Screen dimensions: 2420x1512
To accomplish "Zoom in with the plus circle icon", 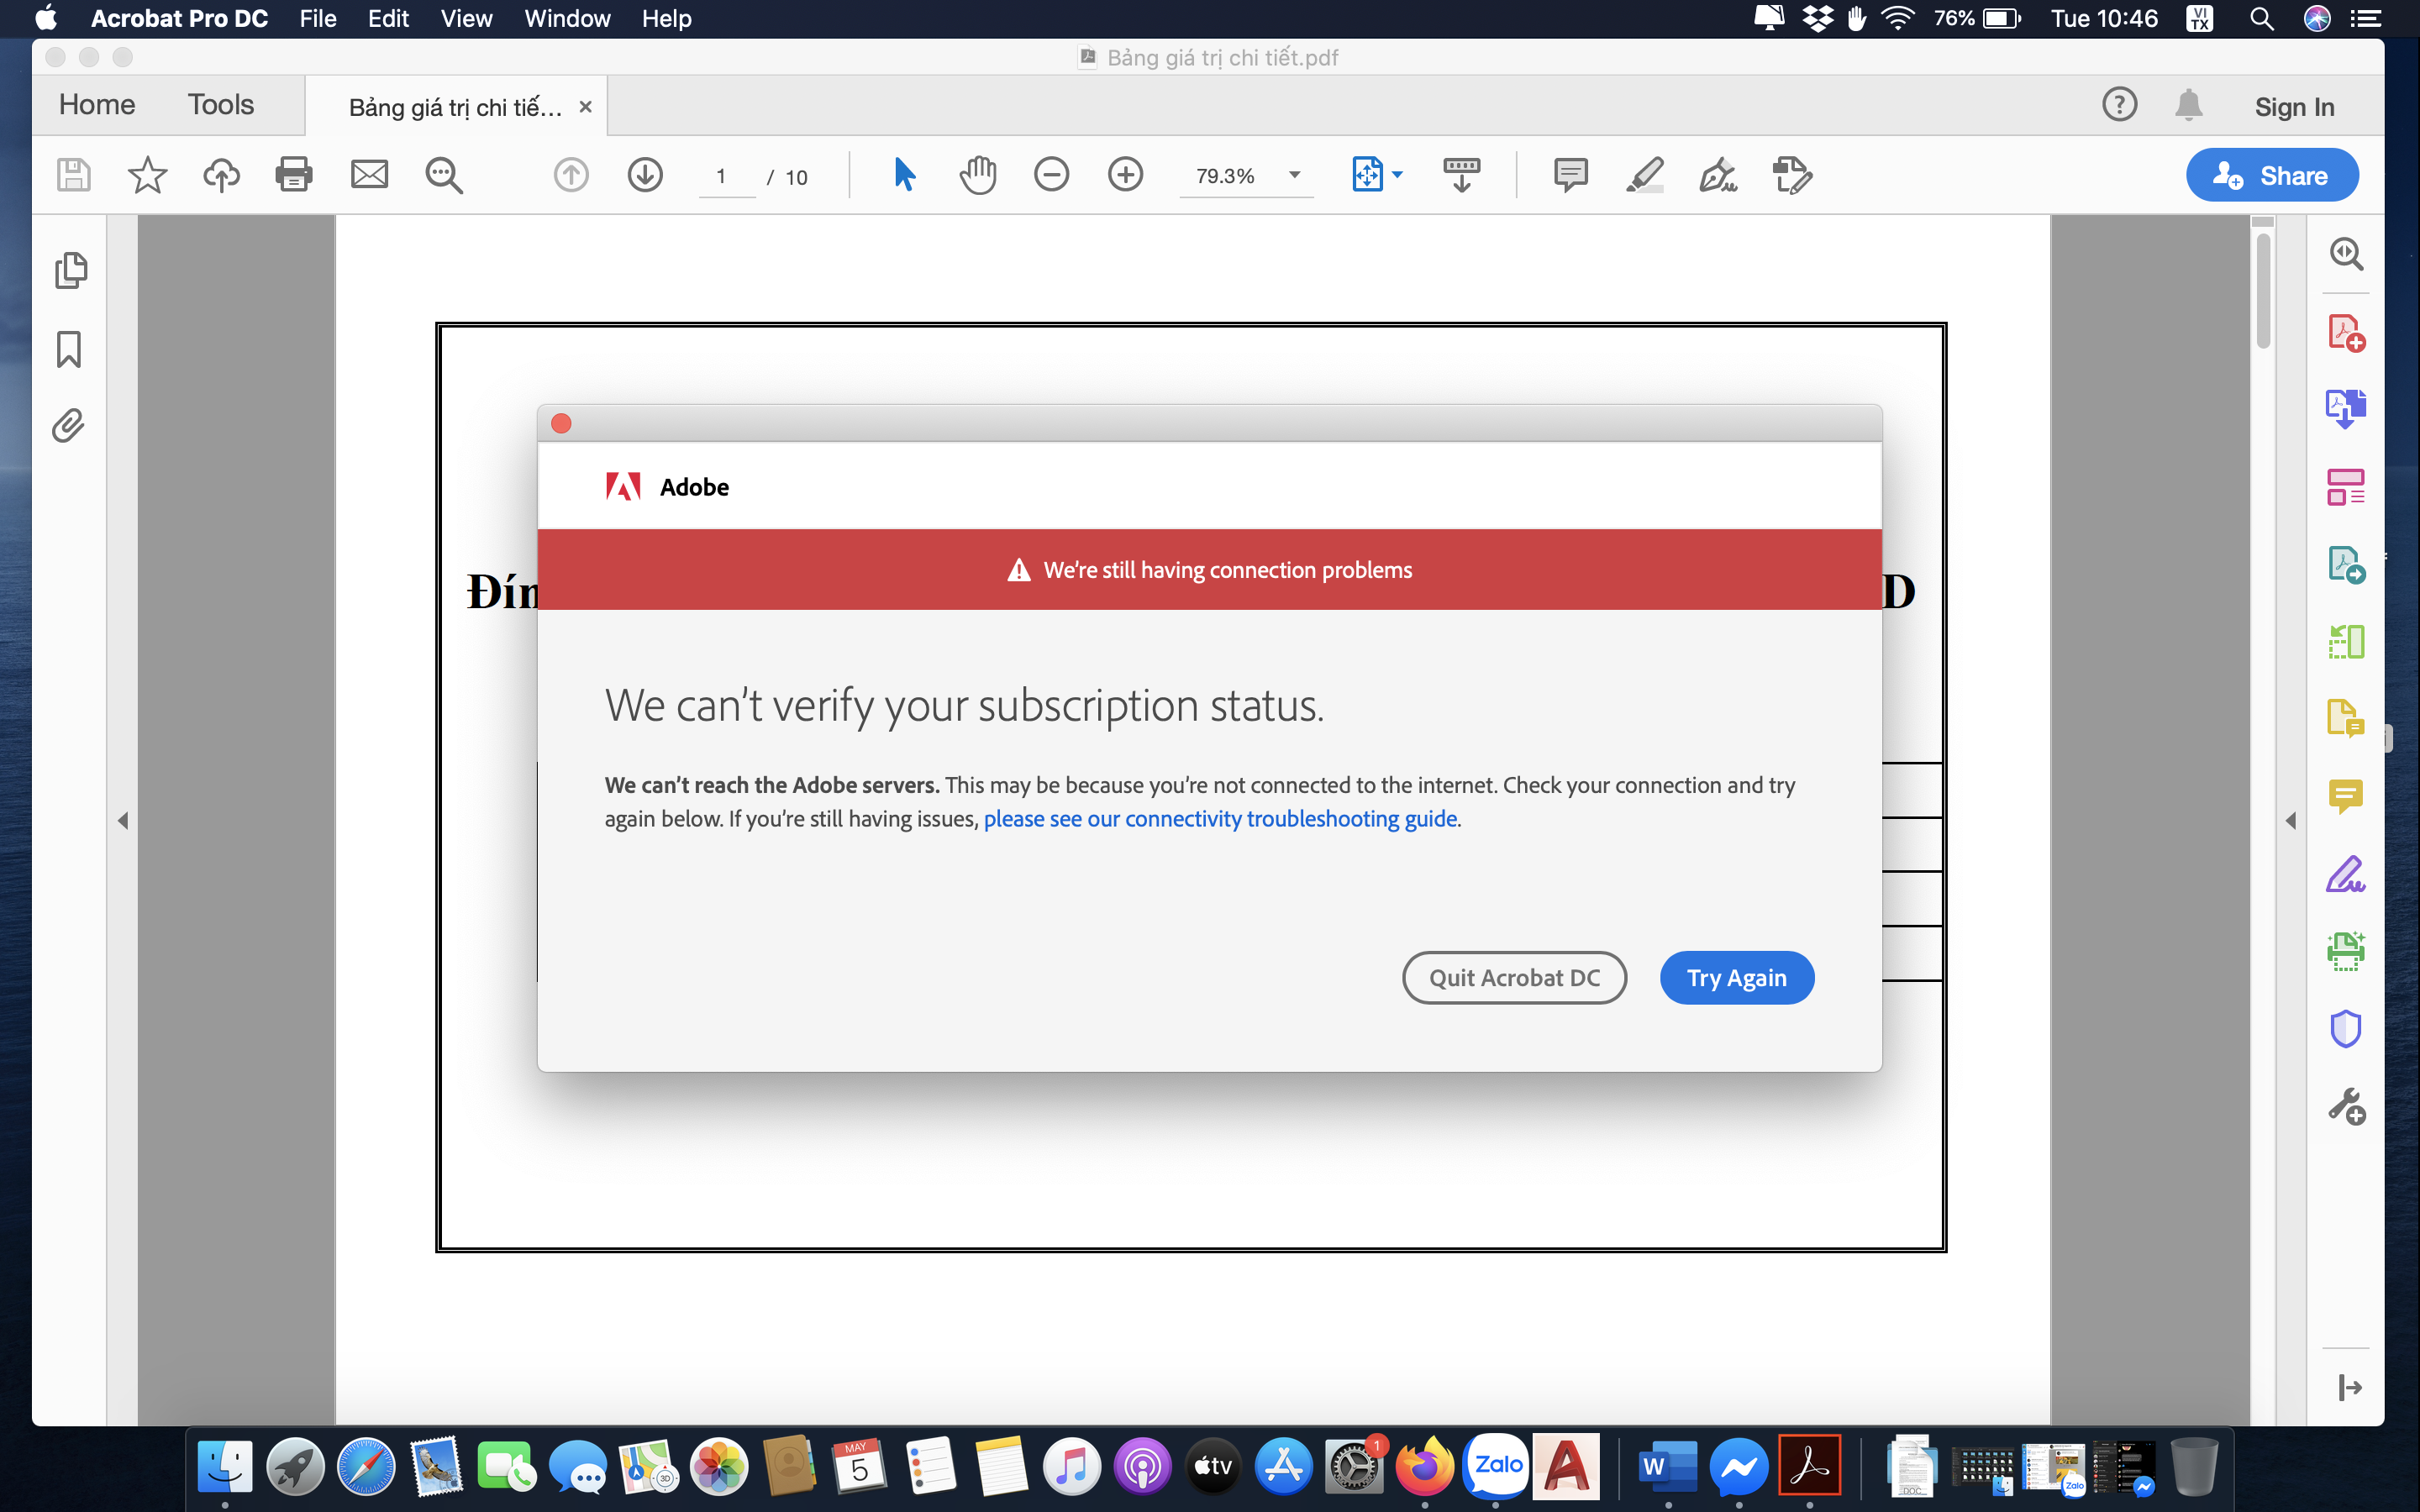I will coord(1125,175).
